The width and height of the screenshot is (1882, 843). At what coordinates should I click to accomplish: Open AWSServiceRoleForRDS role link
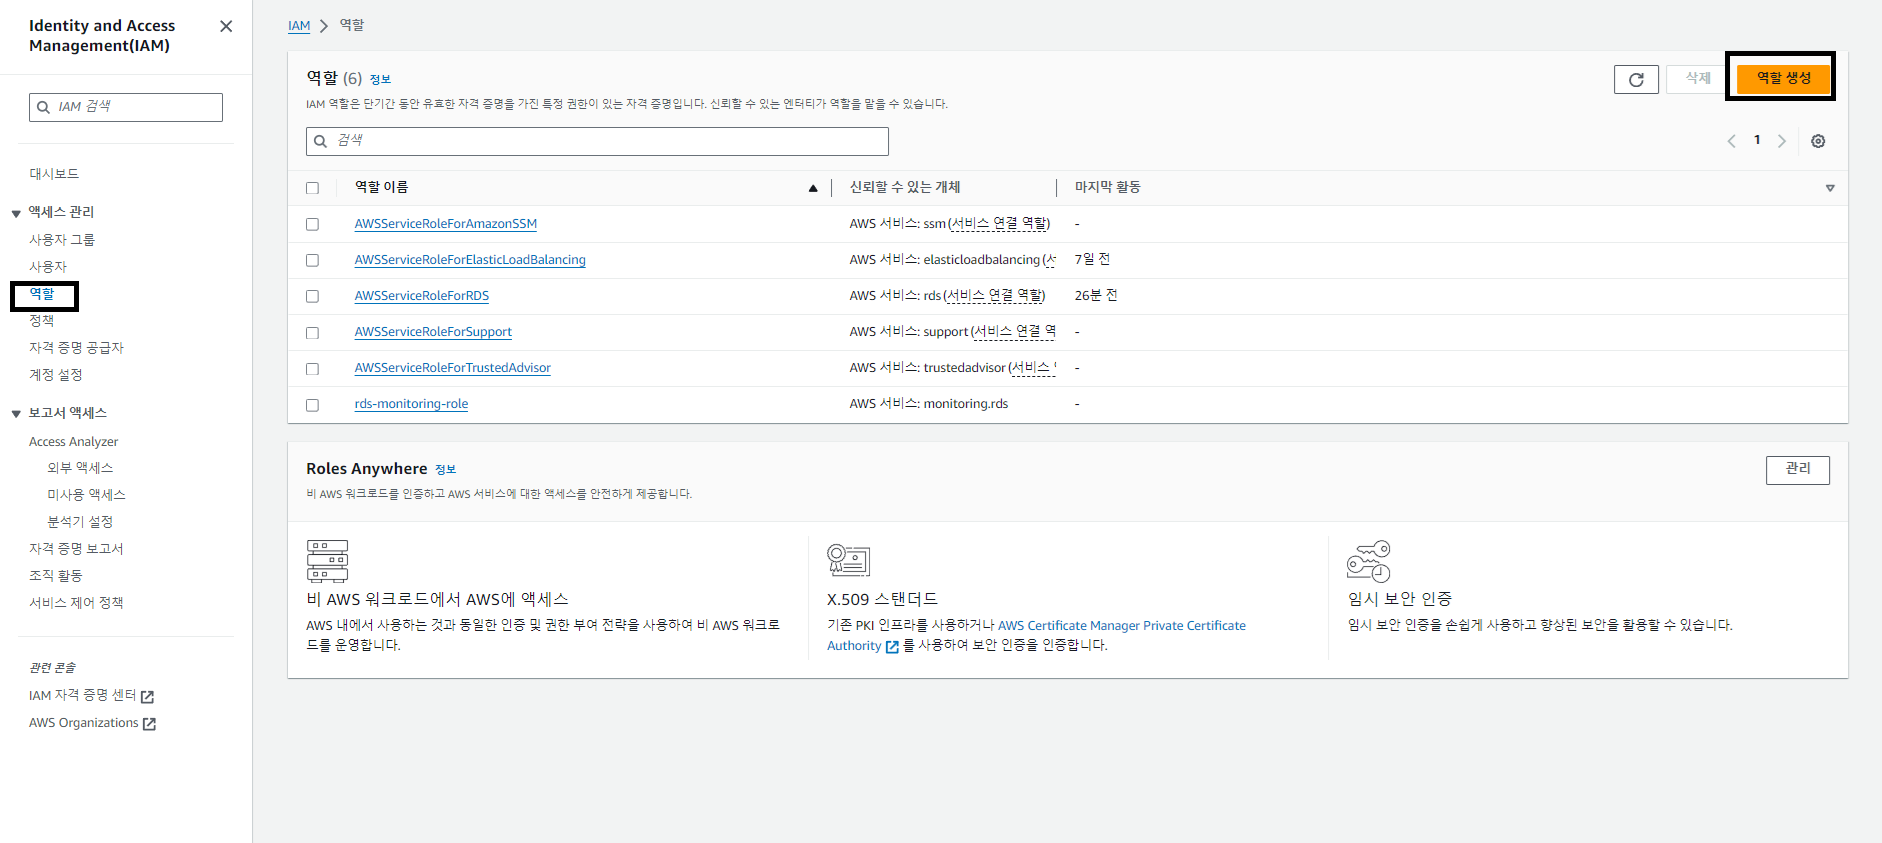pyautogui.click(x=422, y=296)
